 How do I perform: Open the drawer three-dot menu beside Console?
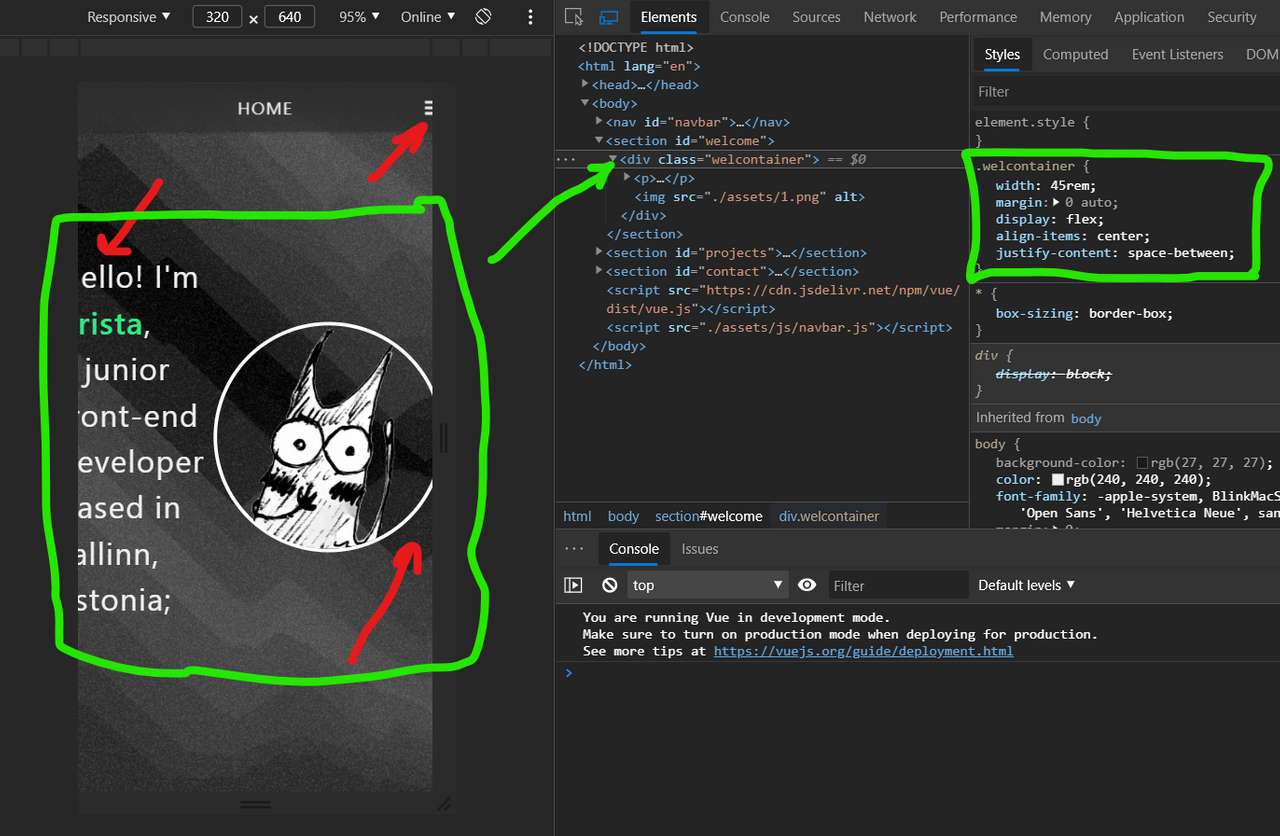[574, 549]
